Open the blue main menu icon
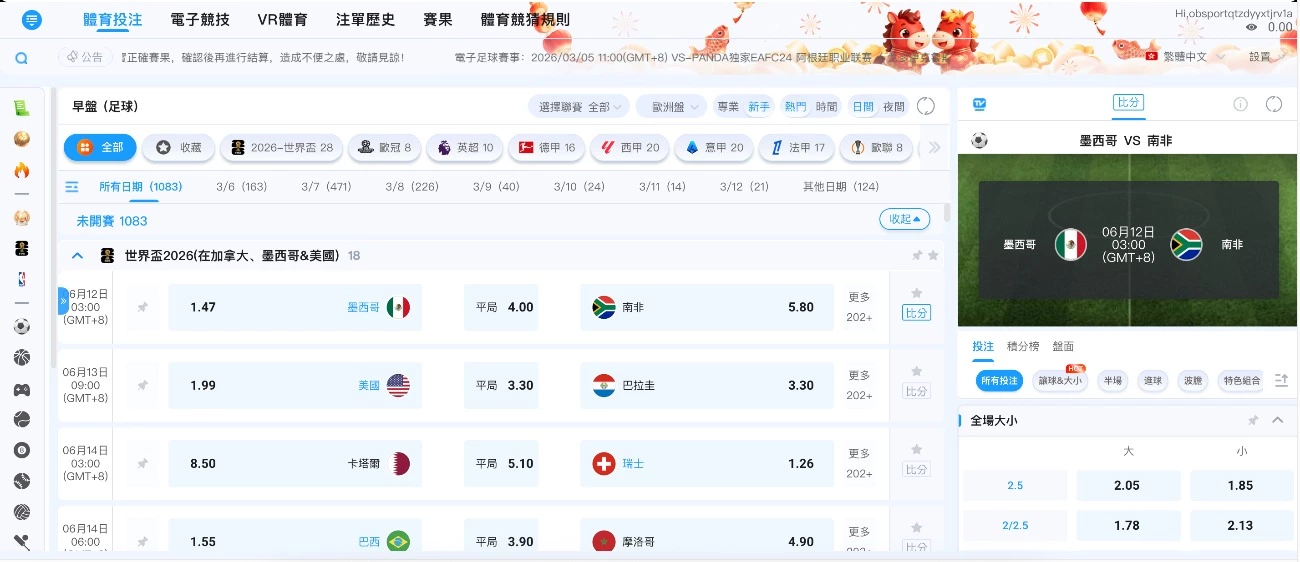 pyautogui.click(x=31, y=20)
